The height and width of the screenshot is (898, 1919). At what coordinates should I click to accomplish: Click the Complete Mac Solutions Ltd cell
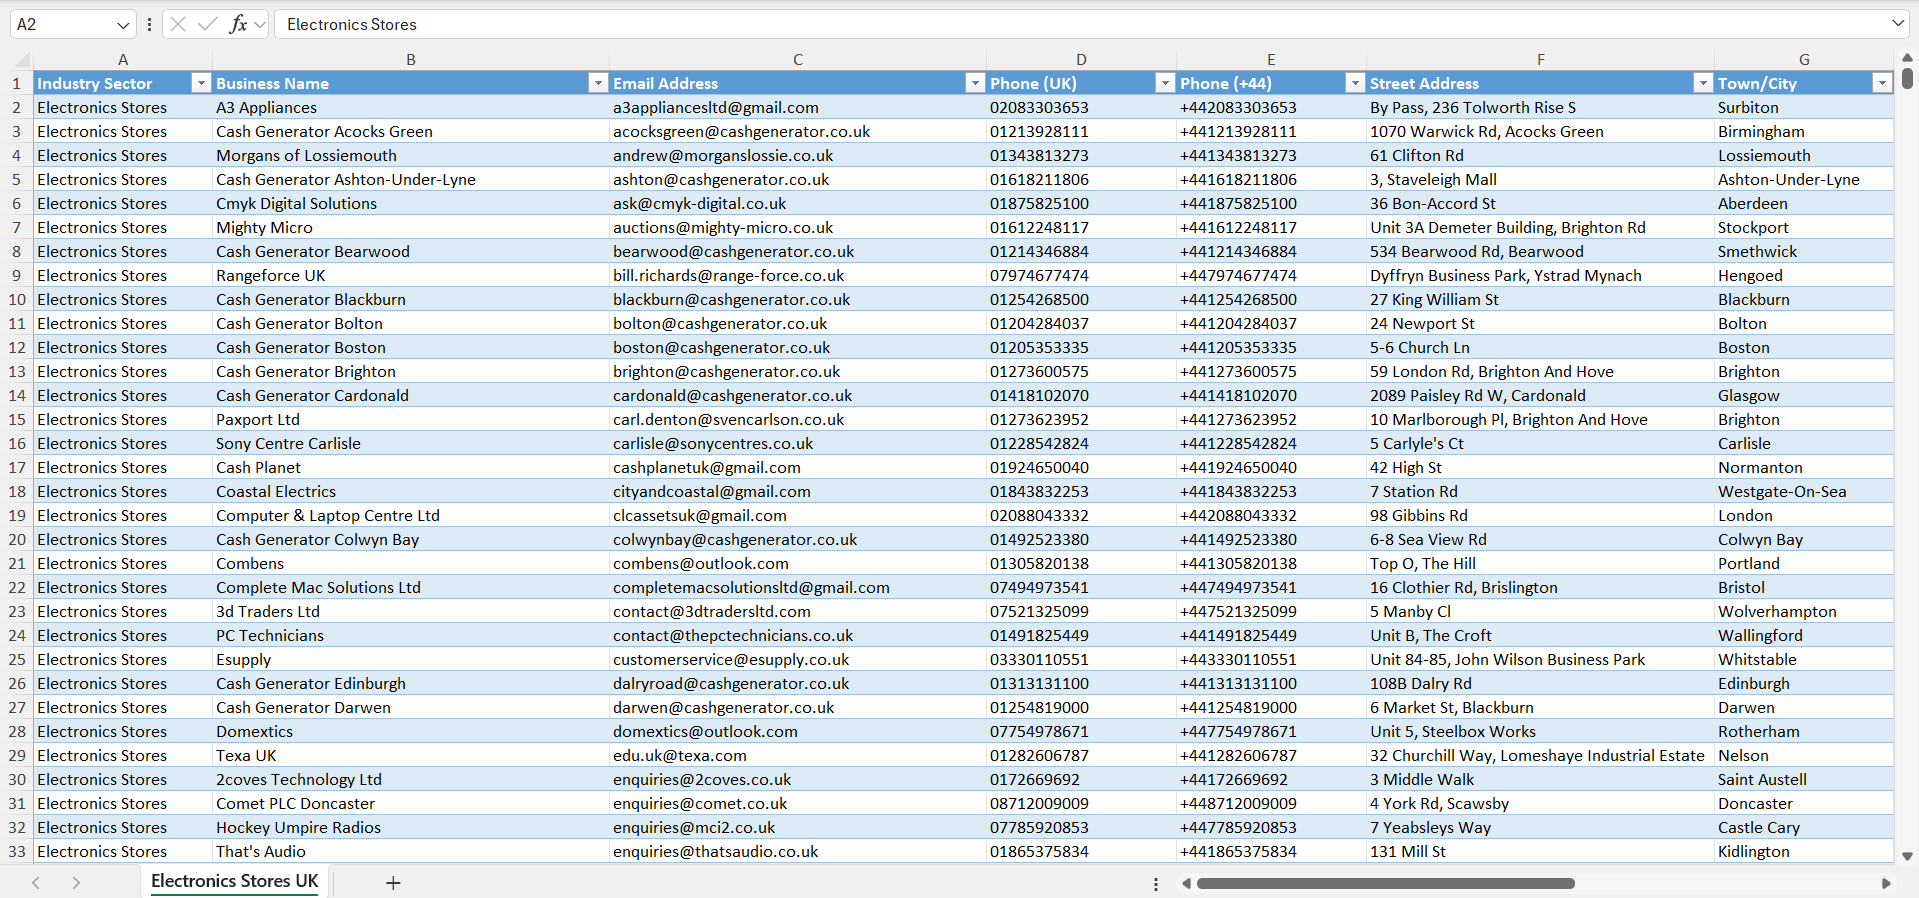pyautogui.click(x=411, y=587)
